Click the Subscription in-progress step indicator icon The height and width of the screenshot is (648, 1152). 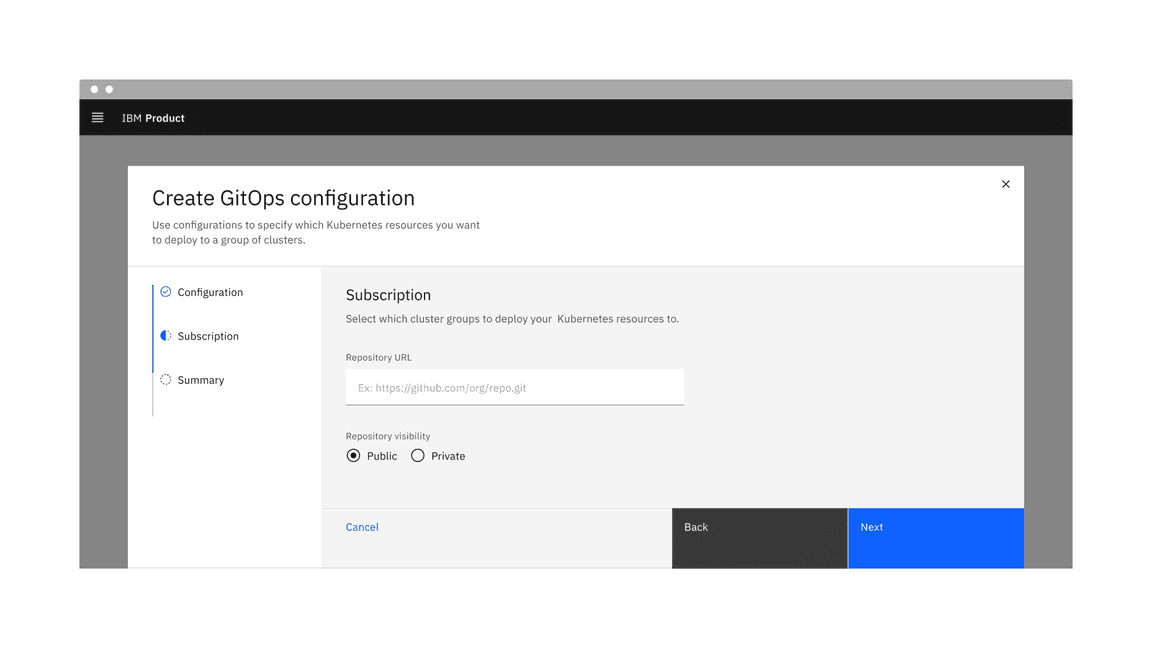click(165, 335)
